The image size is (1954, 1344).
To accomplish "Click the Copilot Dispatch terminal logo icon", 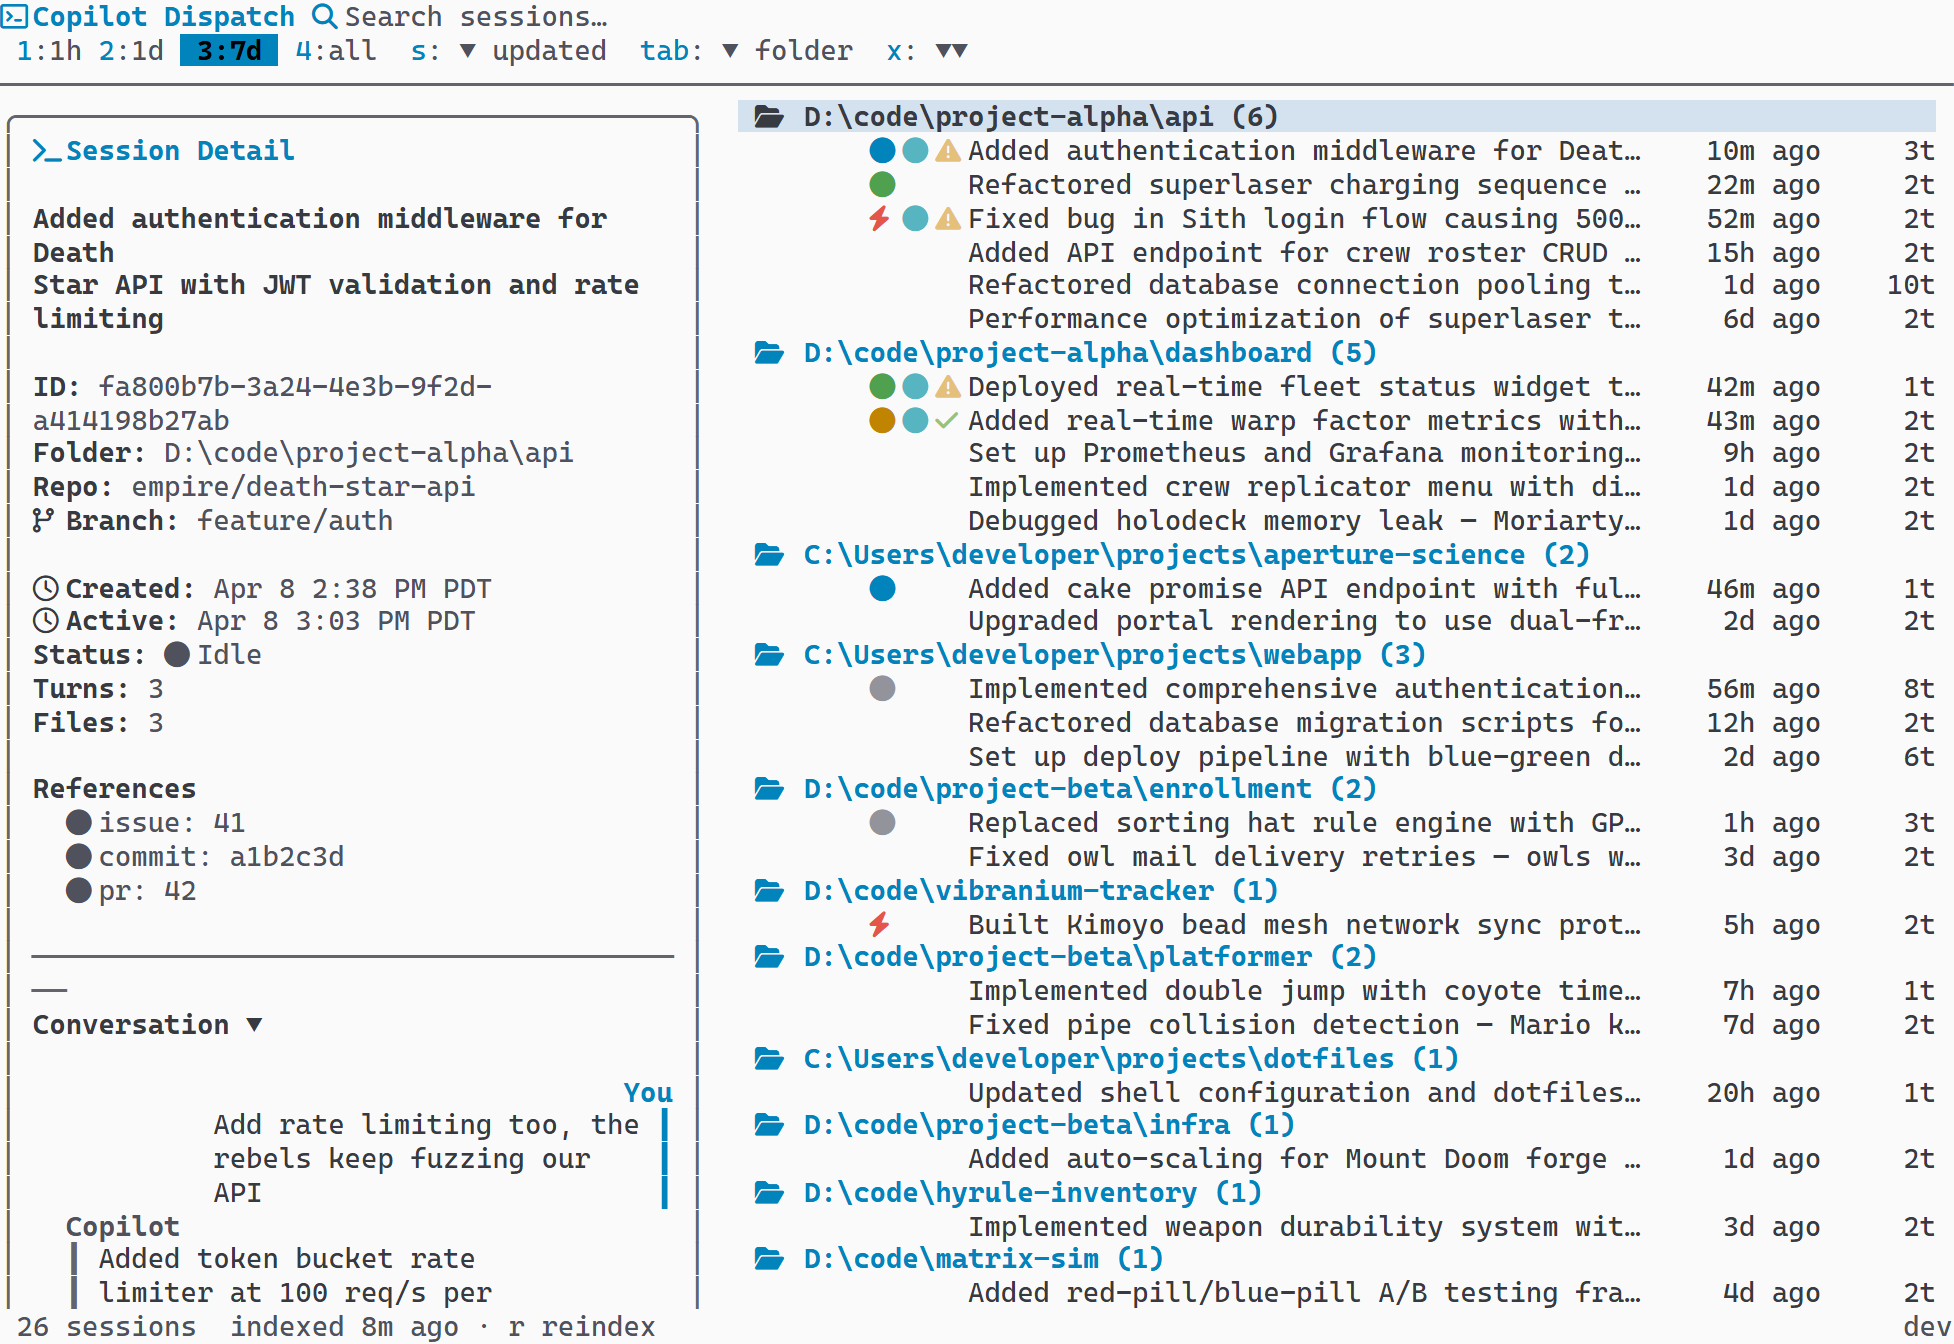I will coord(14,16).
